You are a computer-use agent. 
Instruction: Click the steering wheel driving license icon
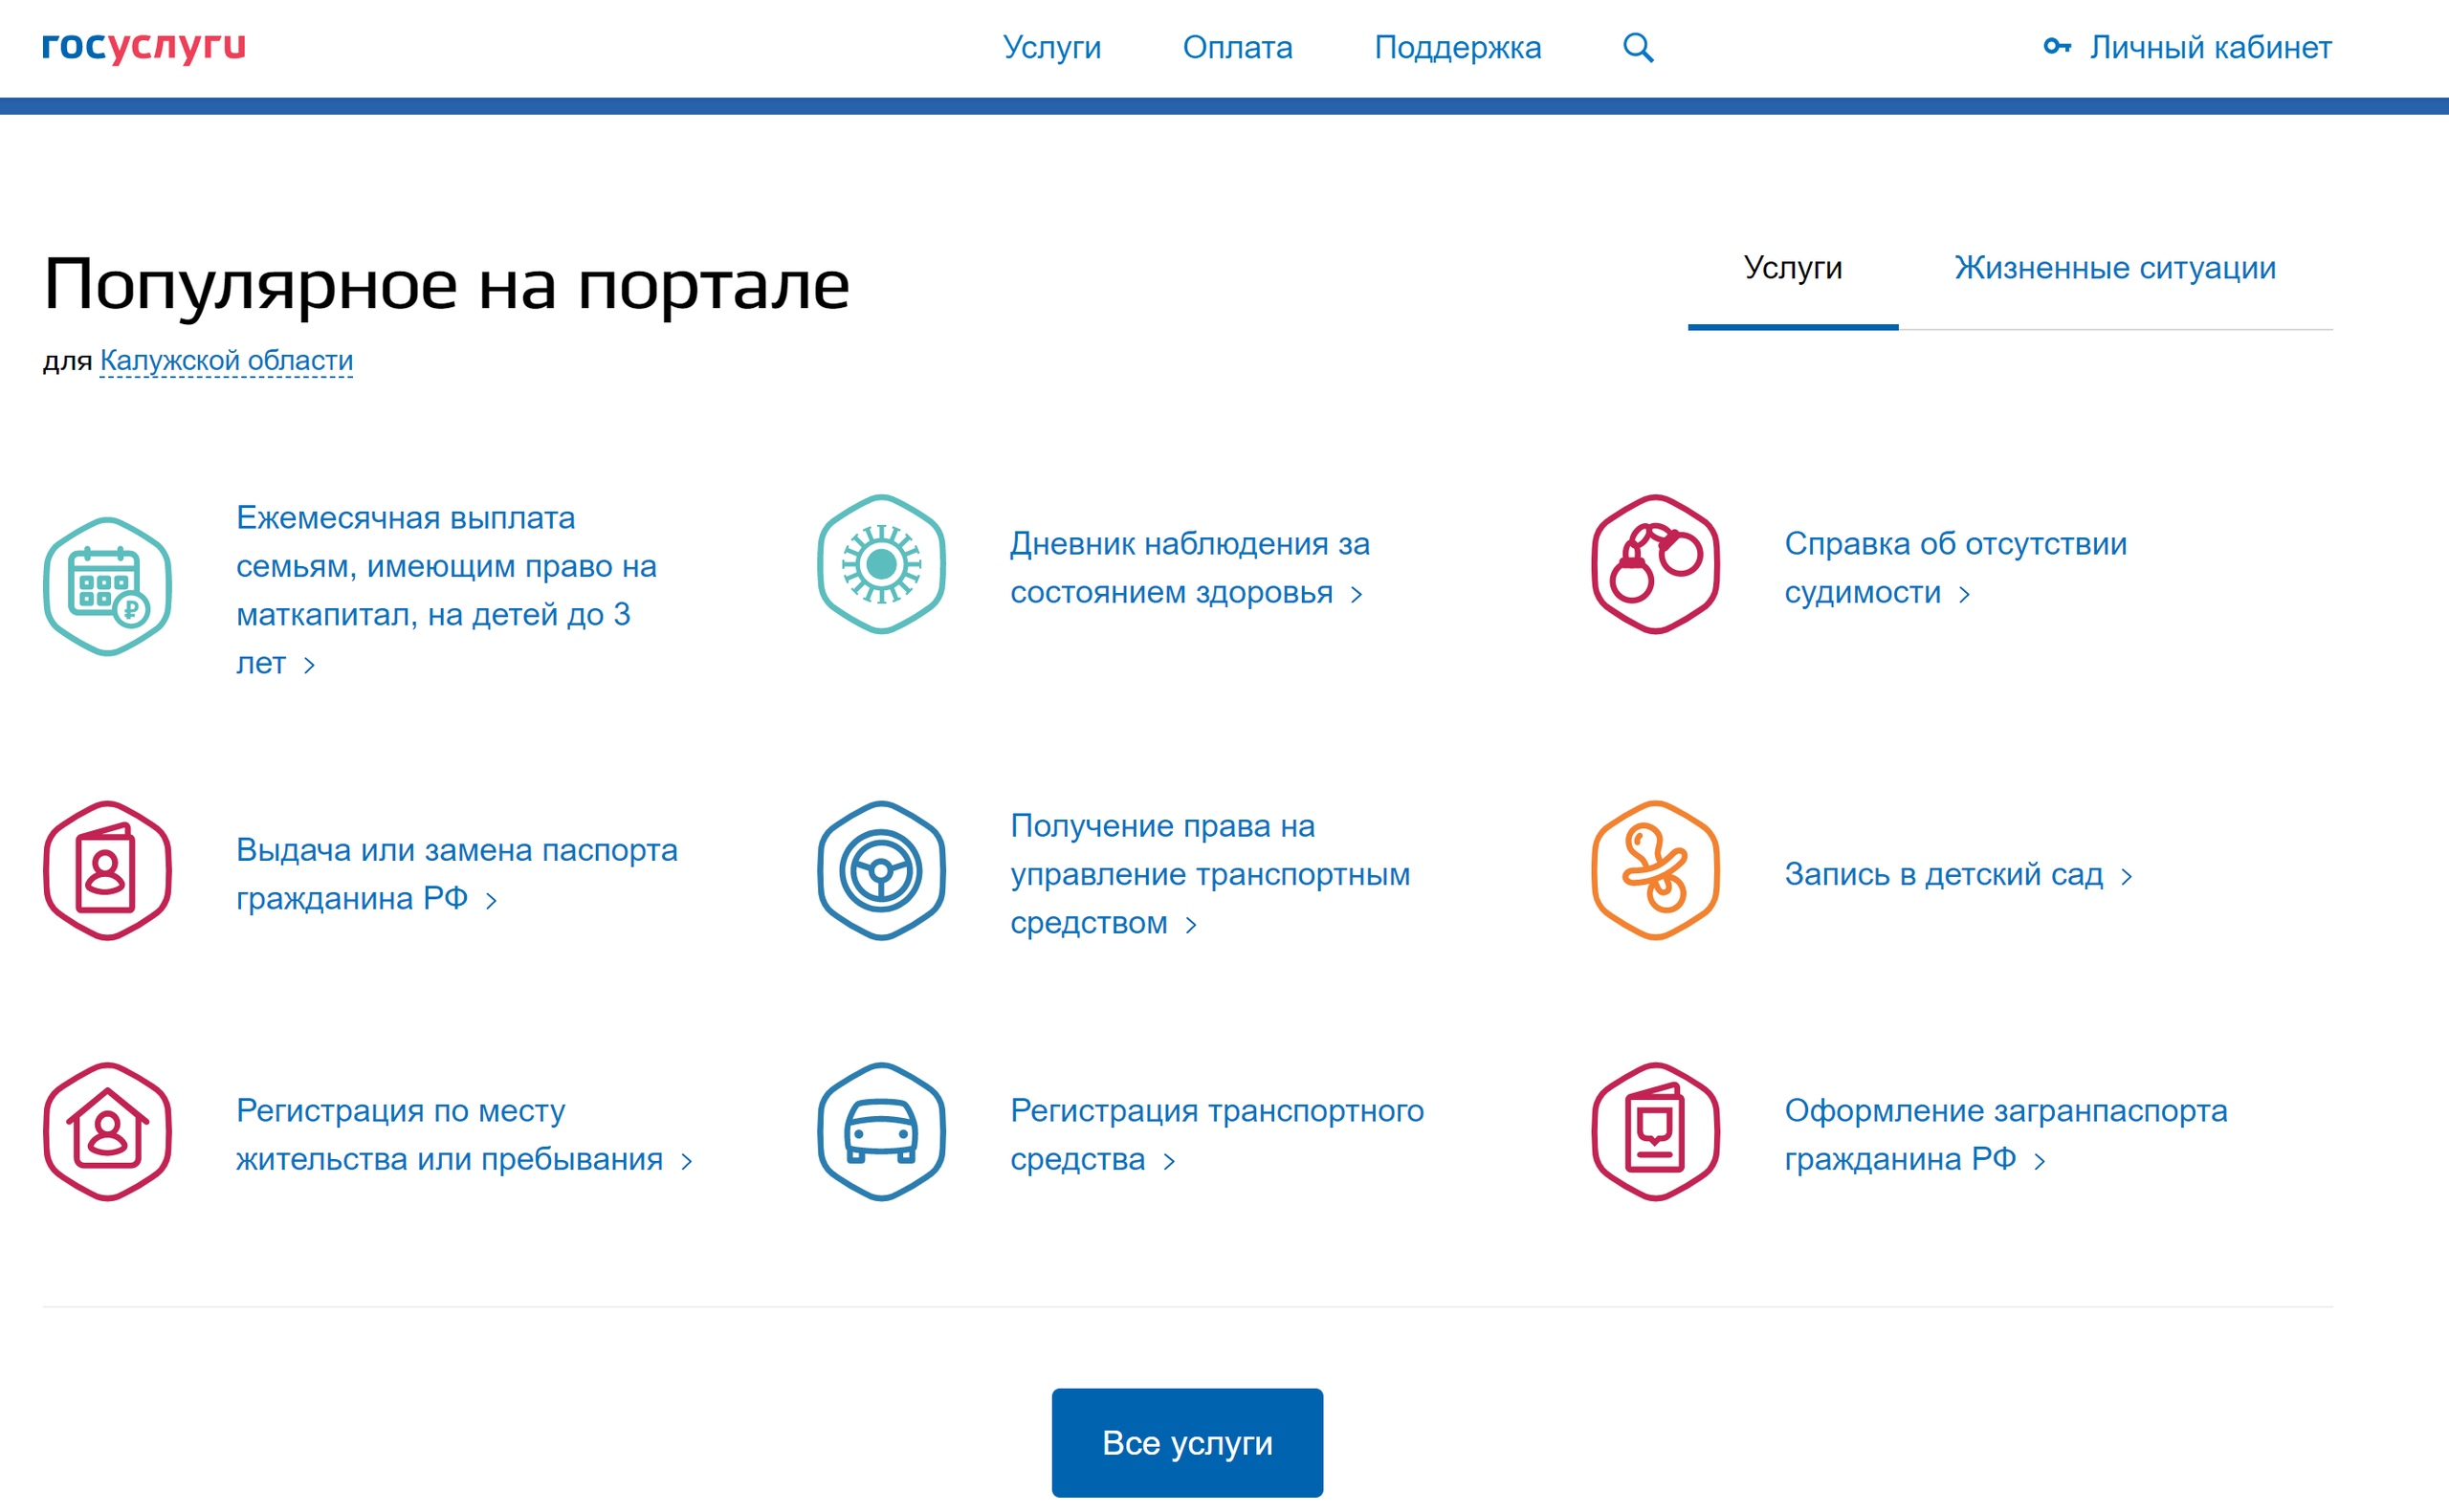click(x=881, y=870)
